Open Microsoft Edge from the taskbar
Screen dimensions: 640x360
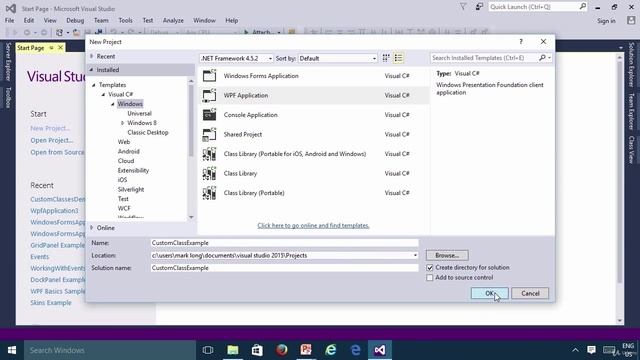pos(355,350)
